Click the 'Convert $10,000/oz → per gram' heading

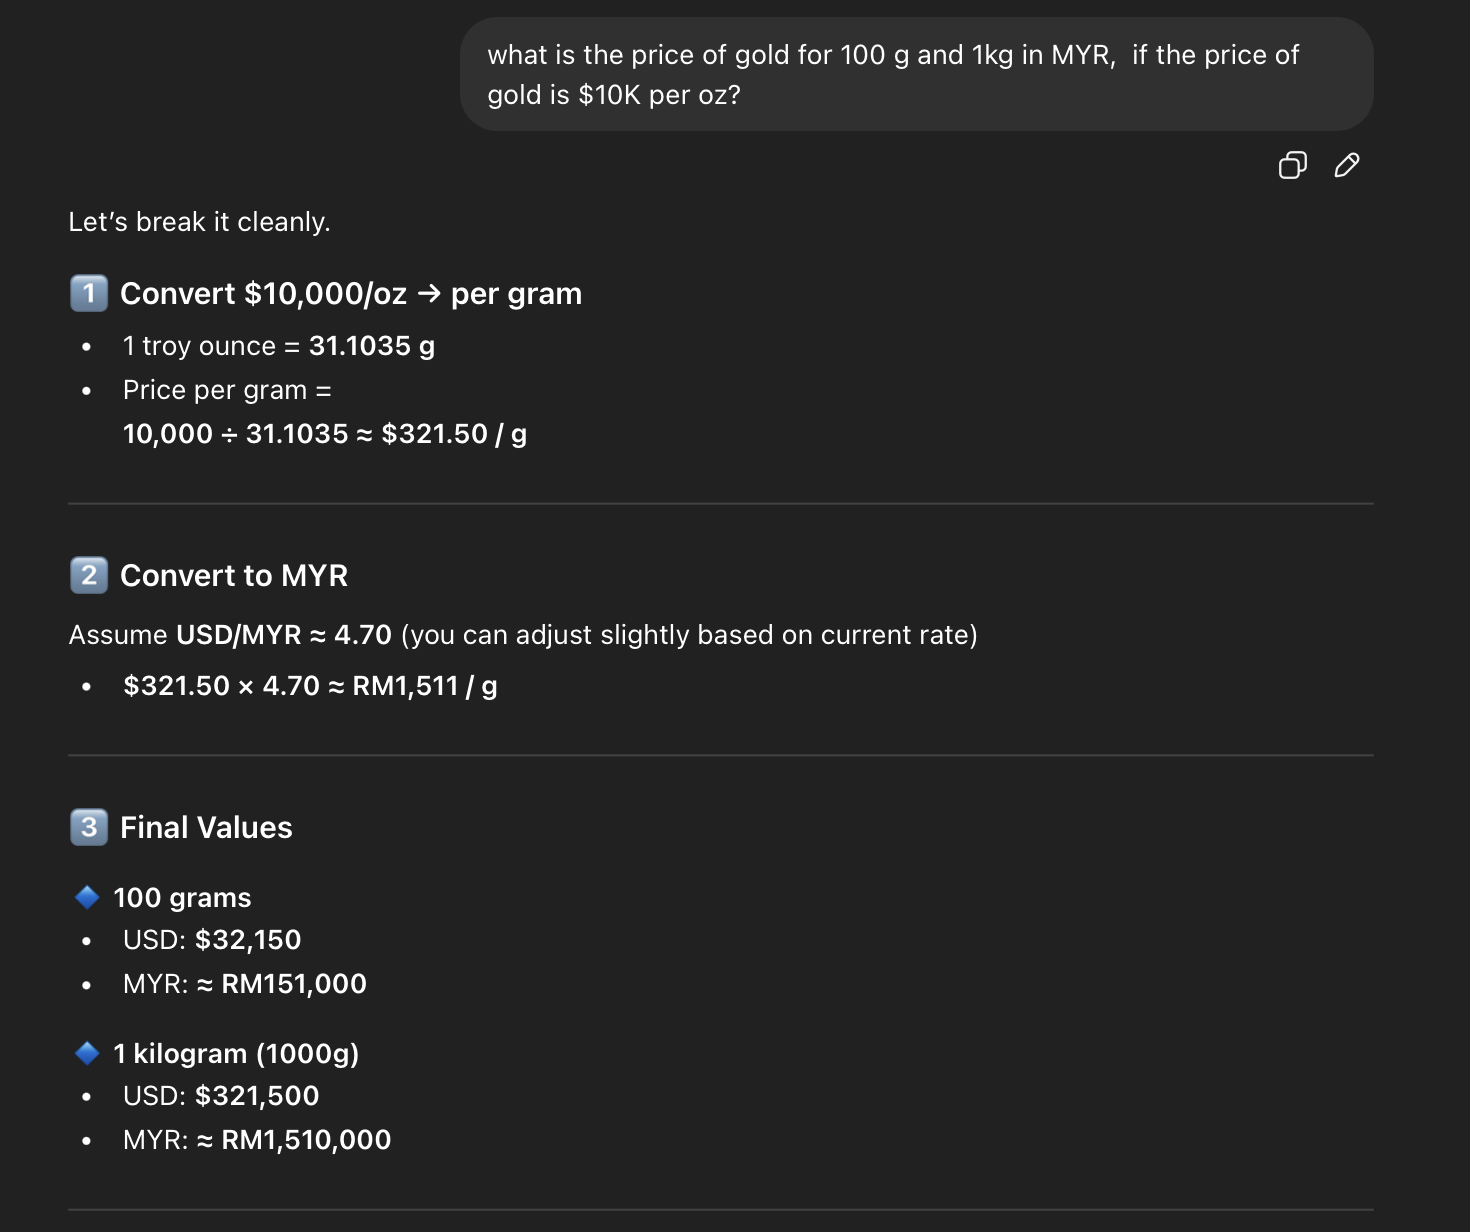click(350, 294)
